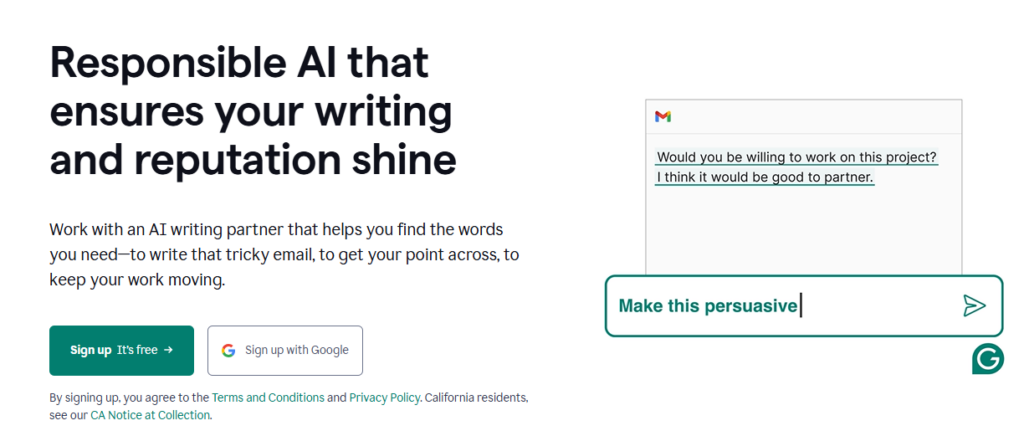Place cursor after the word persuasive

(800, 305)
